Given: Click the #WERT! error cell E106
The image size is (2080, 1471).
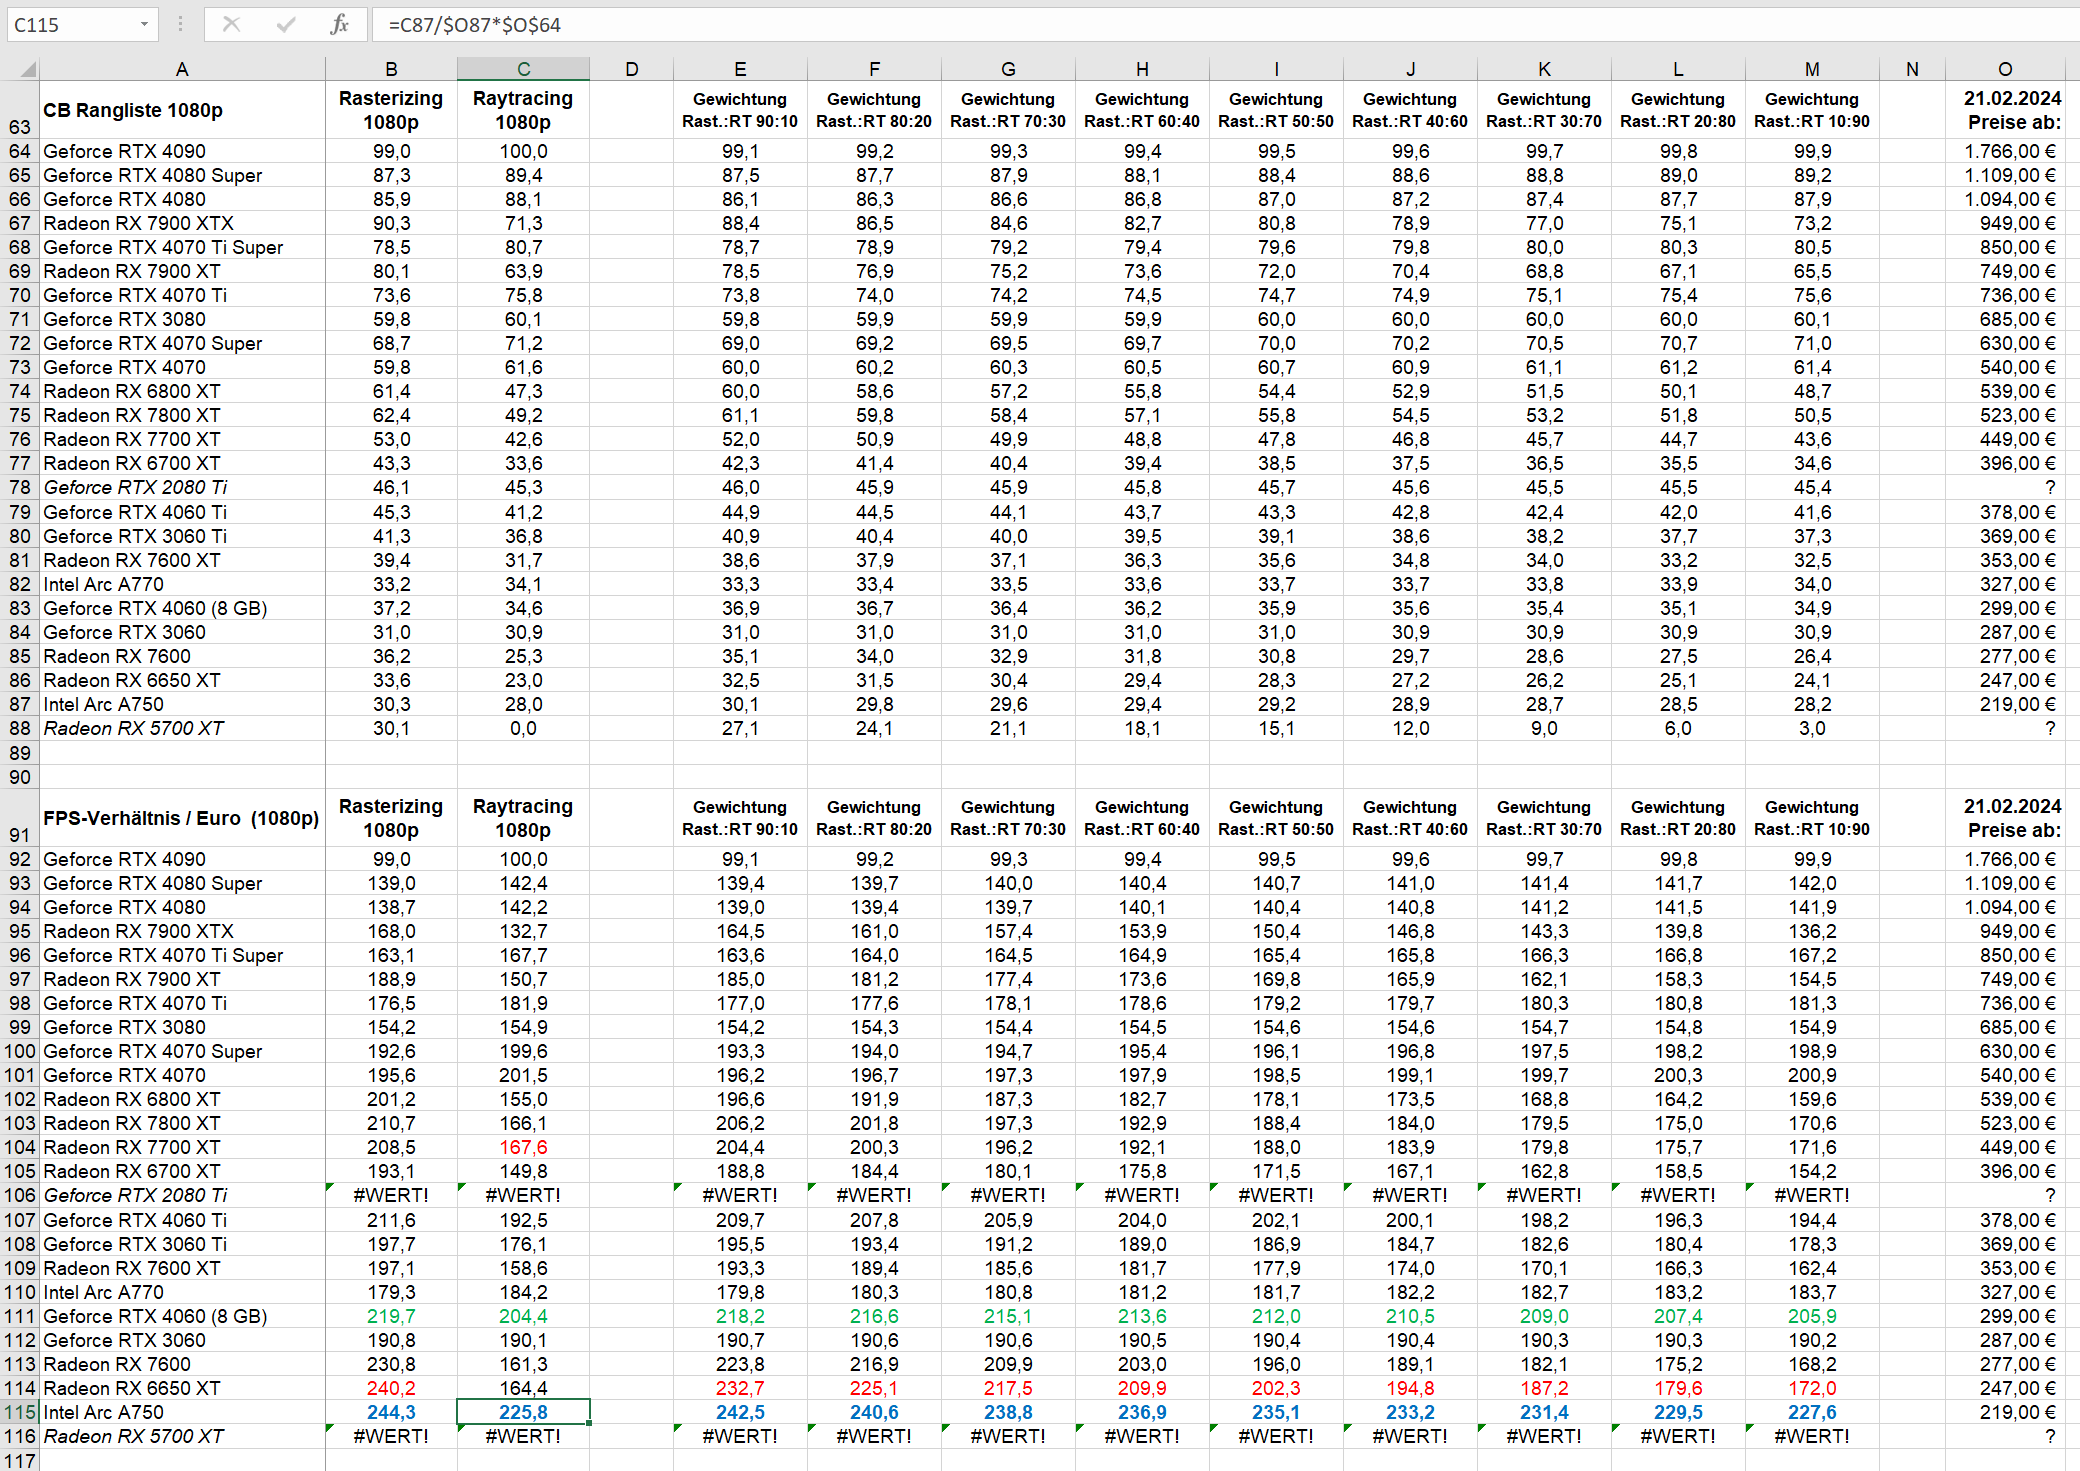Looking at the screenshot, I should coord(740,1195).
